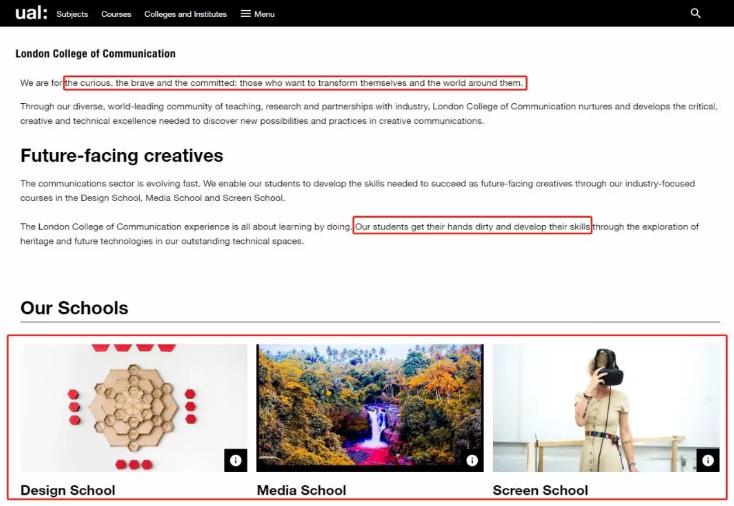Click the hexagon wooden pattern thumbnail

point(133,407)
